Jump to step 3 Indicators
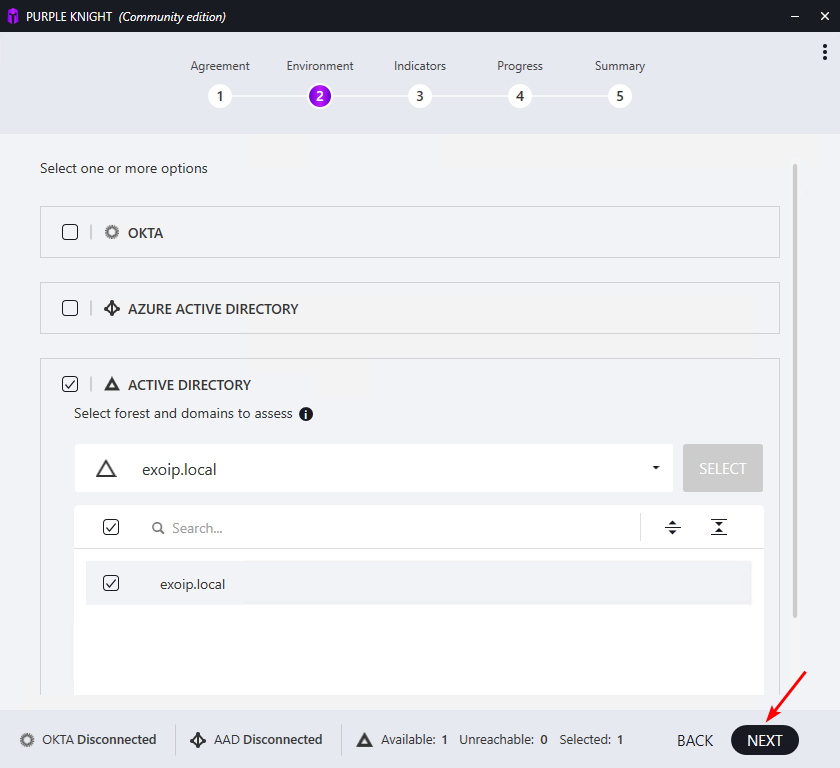840x768 pixels. 420,96
